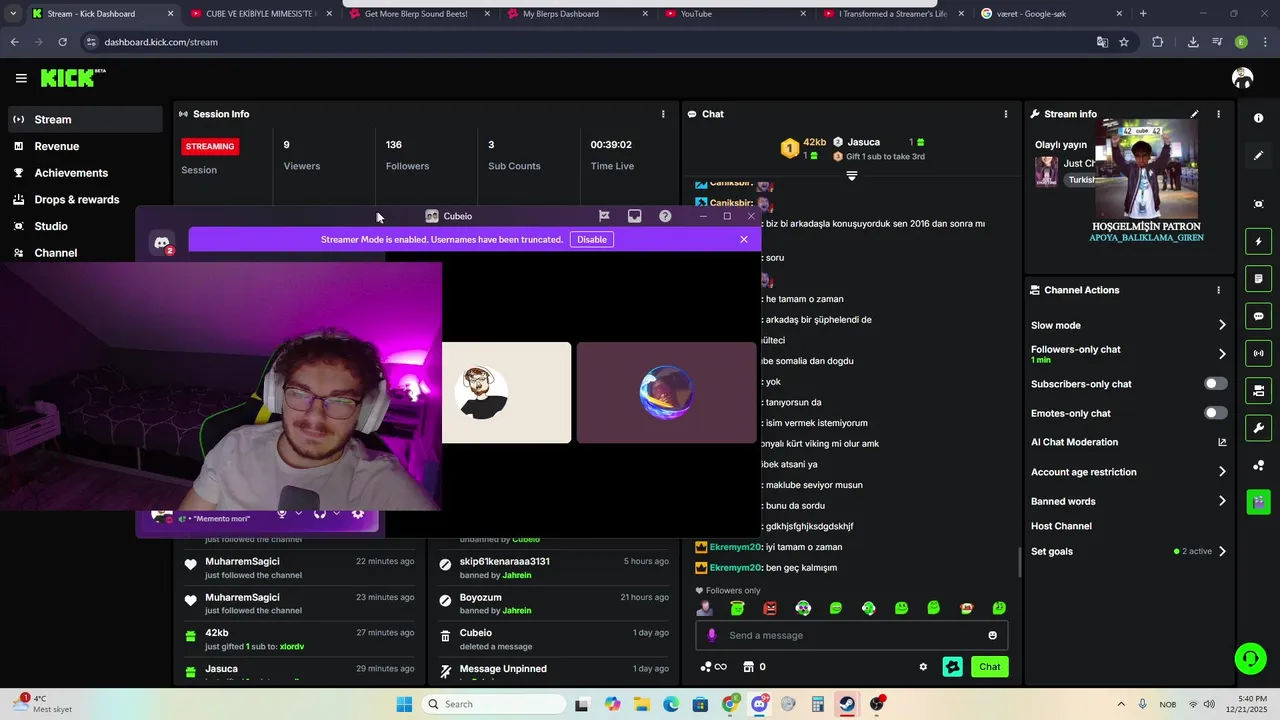Open Steam from the taskbar
Screen dimensions: 1280x720
[x=847, y=704]
